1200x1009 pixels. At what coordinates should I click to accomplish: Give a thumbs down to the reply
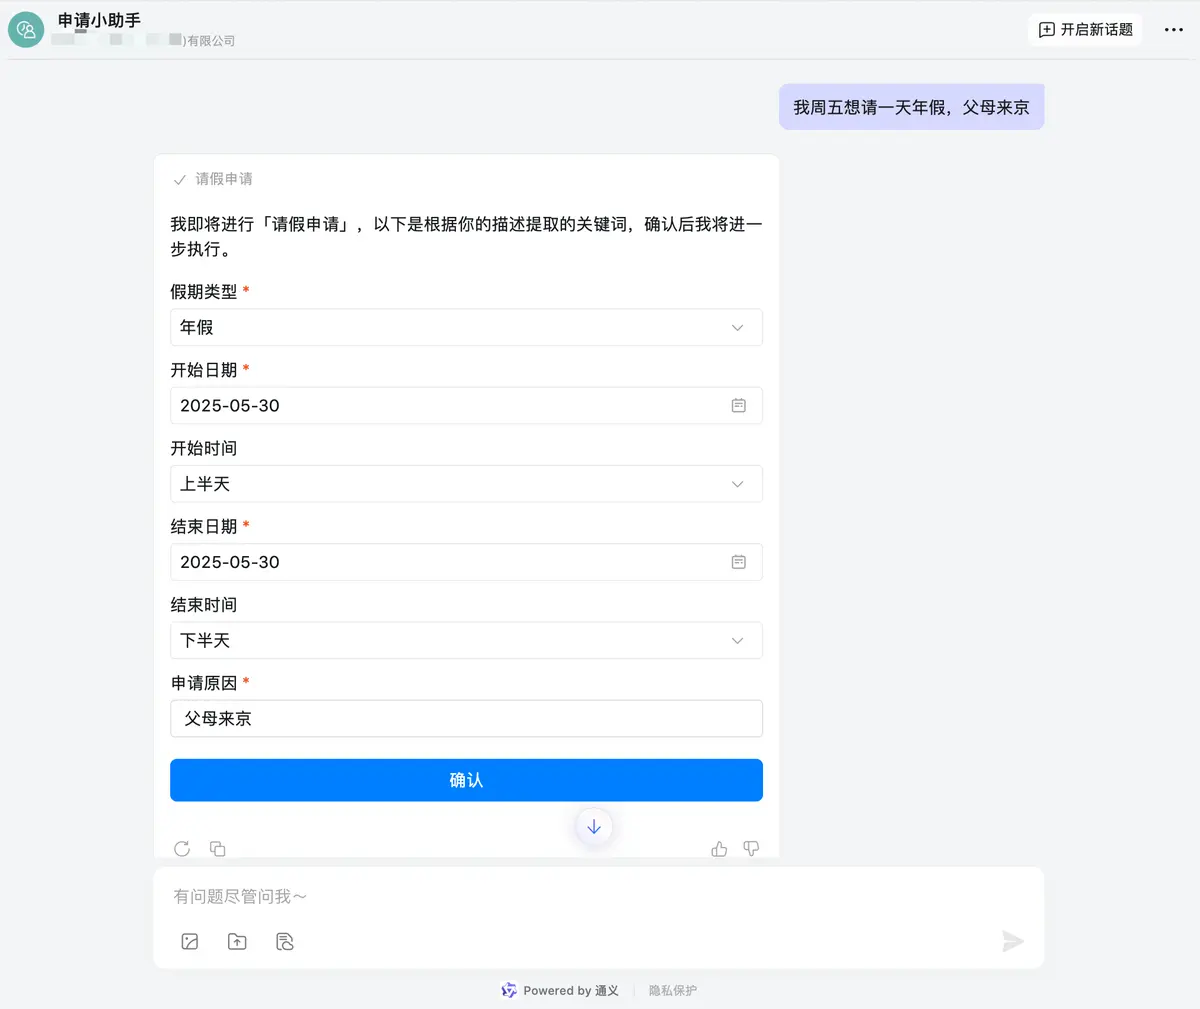click(x=751, y=849)
